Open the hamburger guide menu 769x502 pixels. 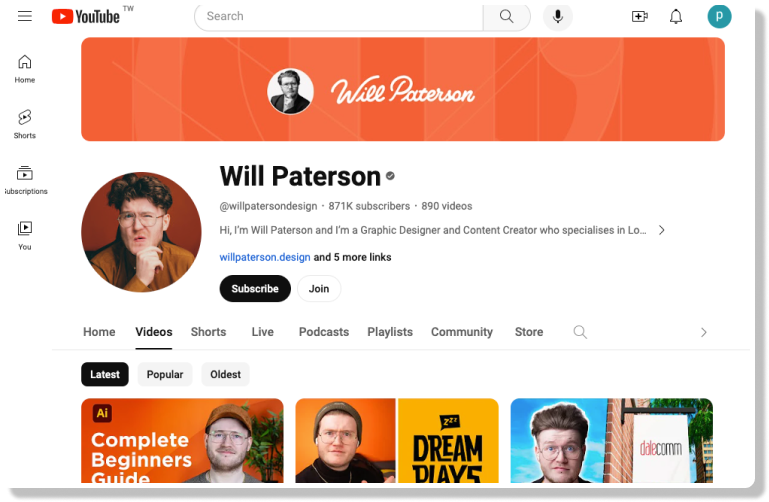[25, 16]
